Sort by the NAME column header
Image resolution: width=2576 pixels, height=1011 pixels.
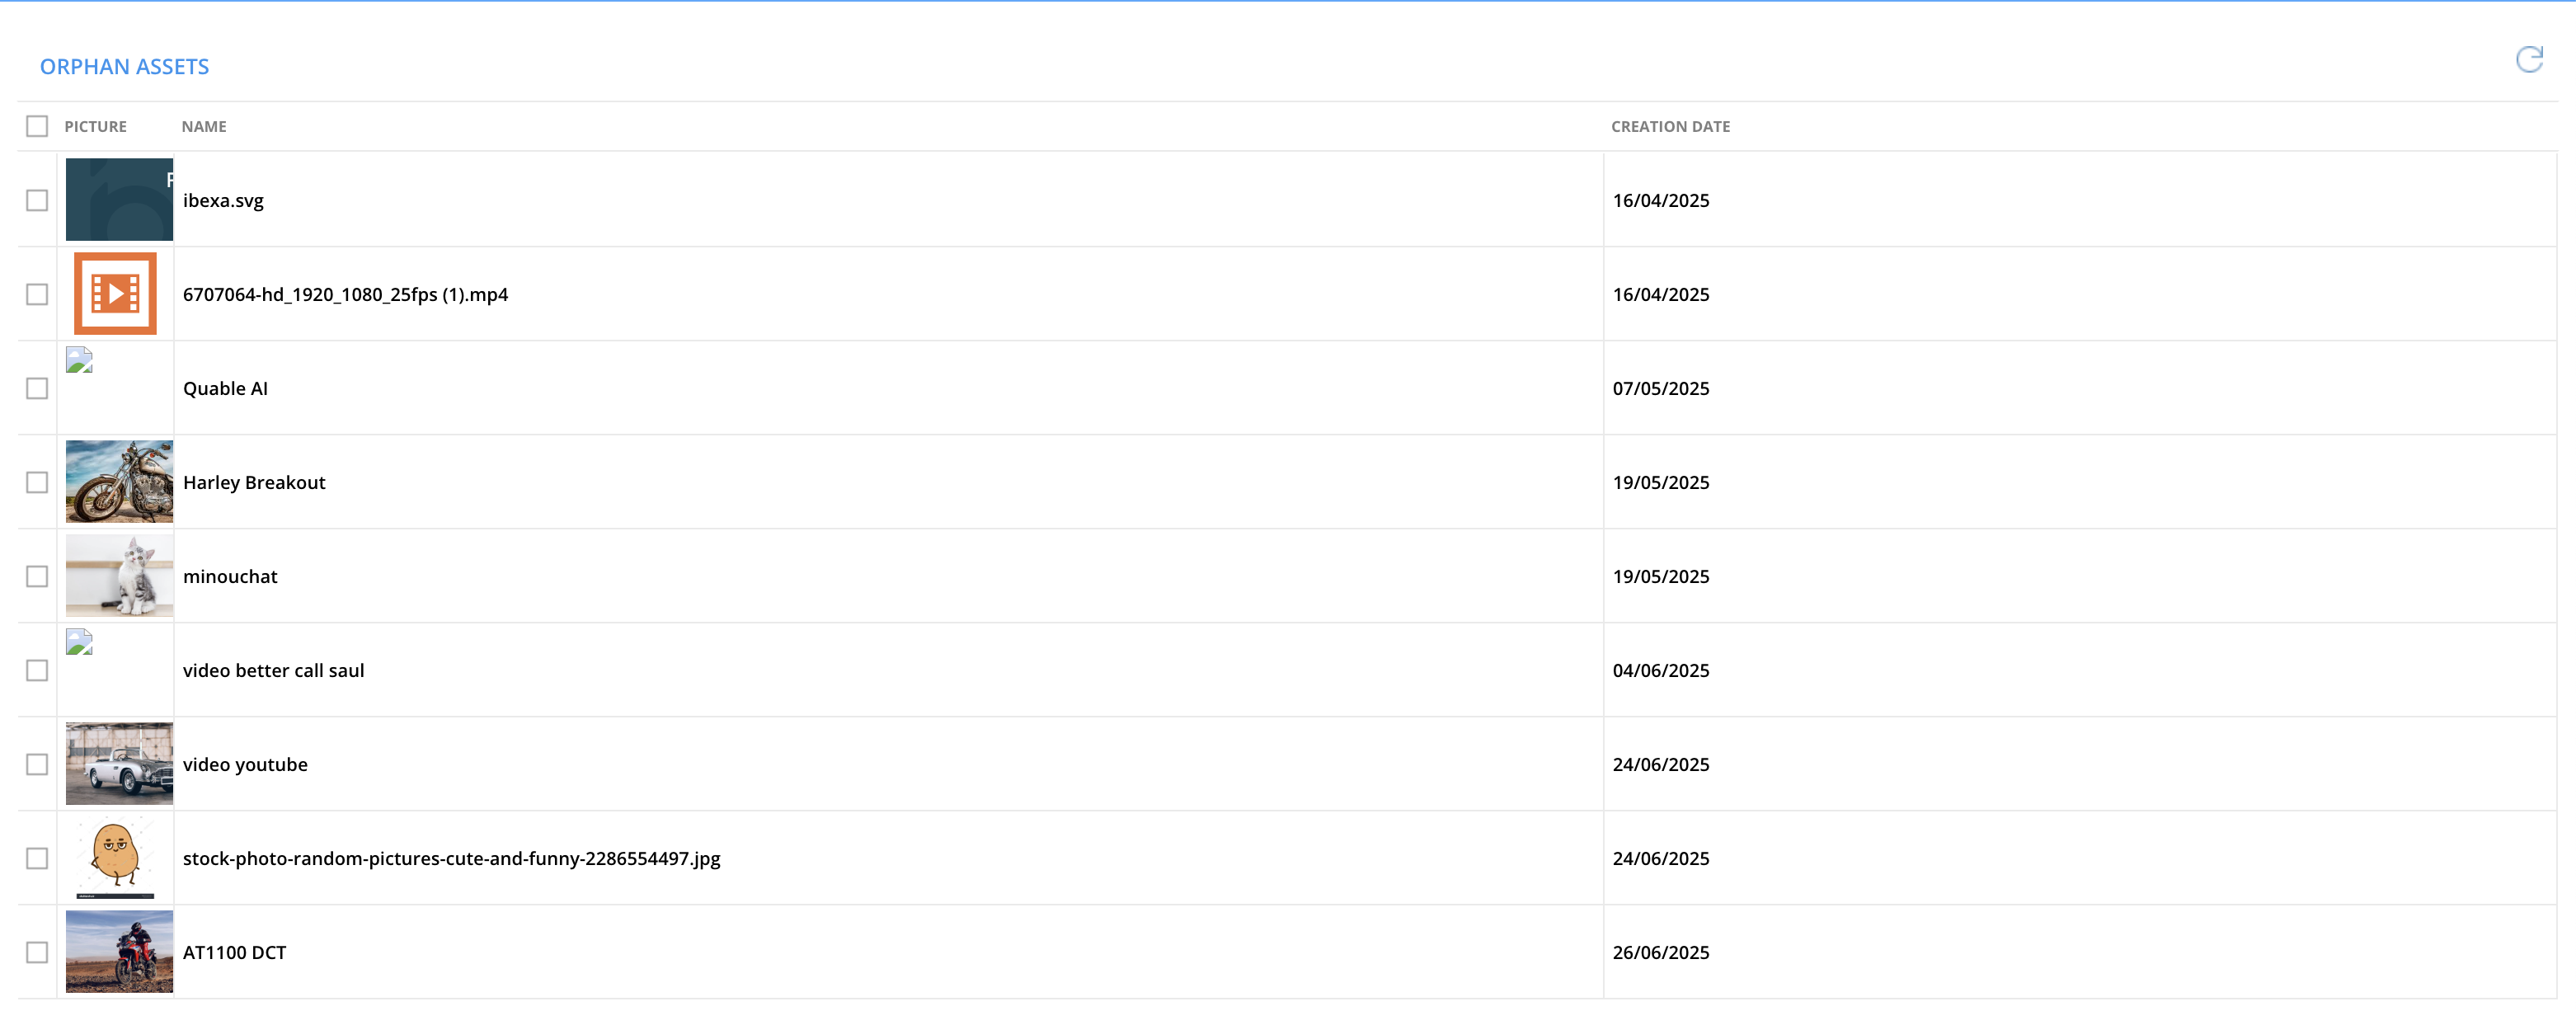click(204, 126)
